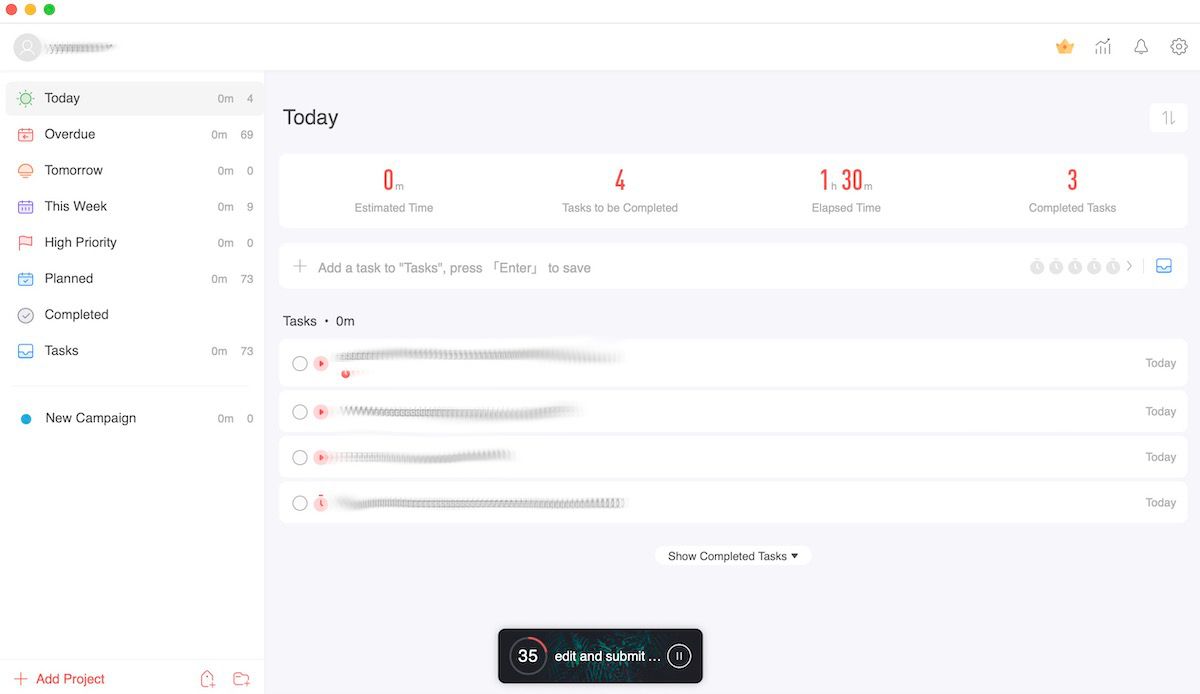This screenshot has height=694, width=1200.
Task: Expand more pomodoro estimate options chevron
Action: pyautogui.click(x=1130, y=267)
